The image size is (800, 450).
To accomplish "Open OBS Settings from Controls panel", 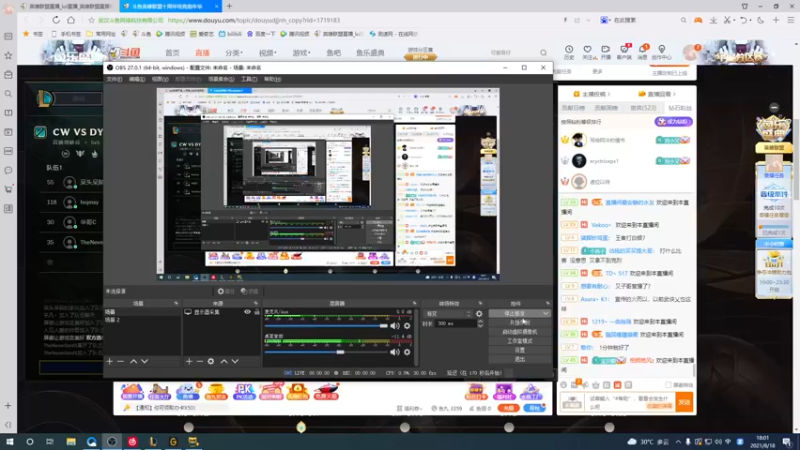I will pyautogui.click(x=519, y=350).
